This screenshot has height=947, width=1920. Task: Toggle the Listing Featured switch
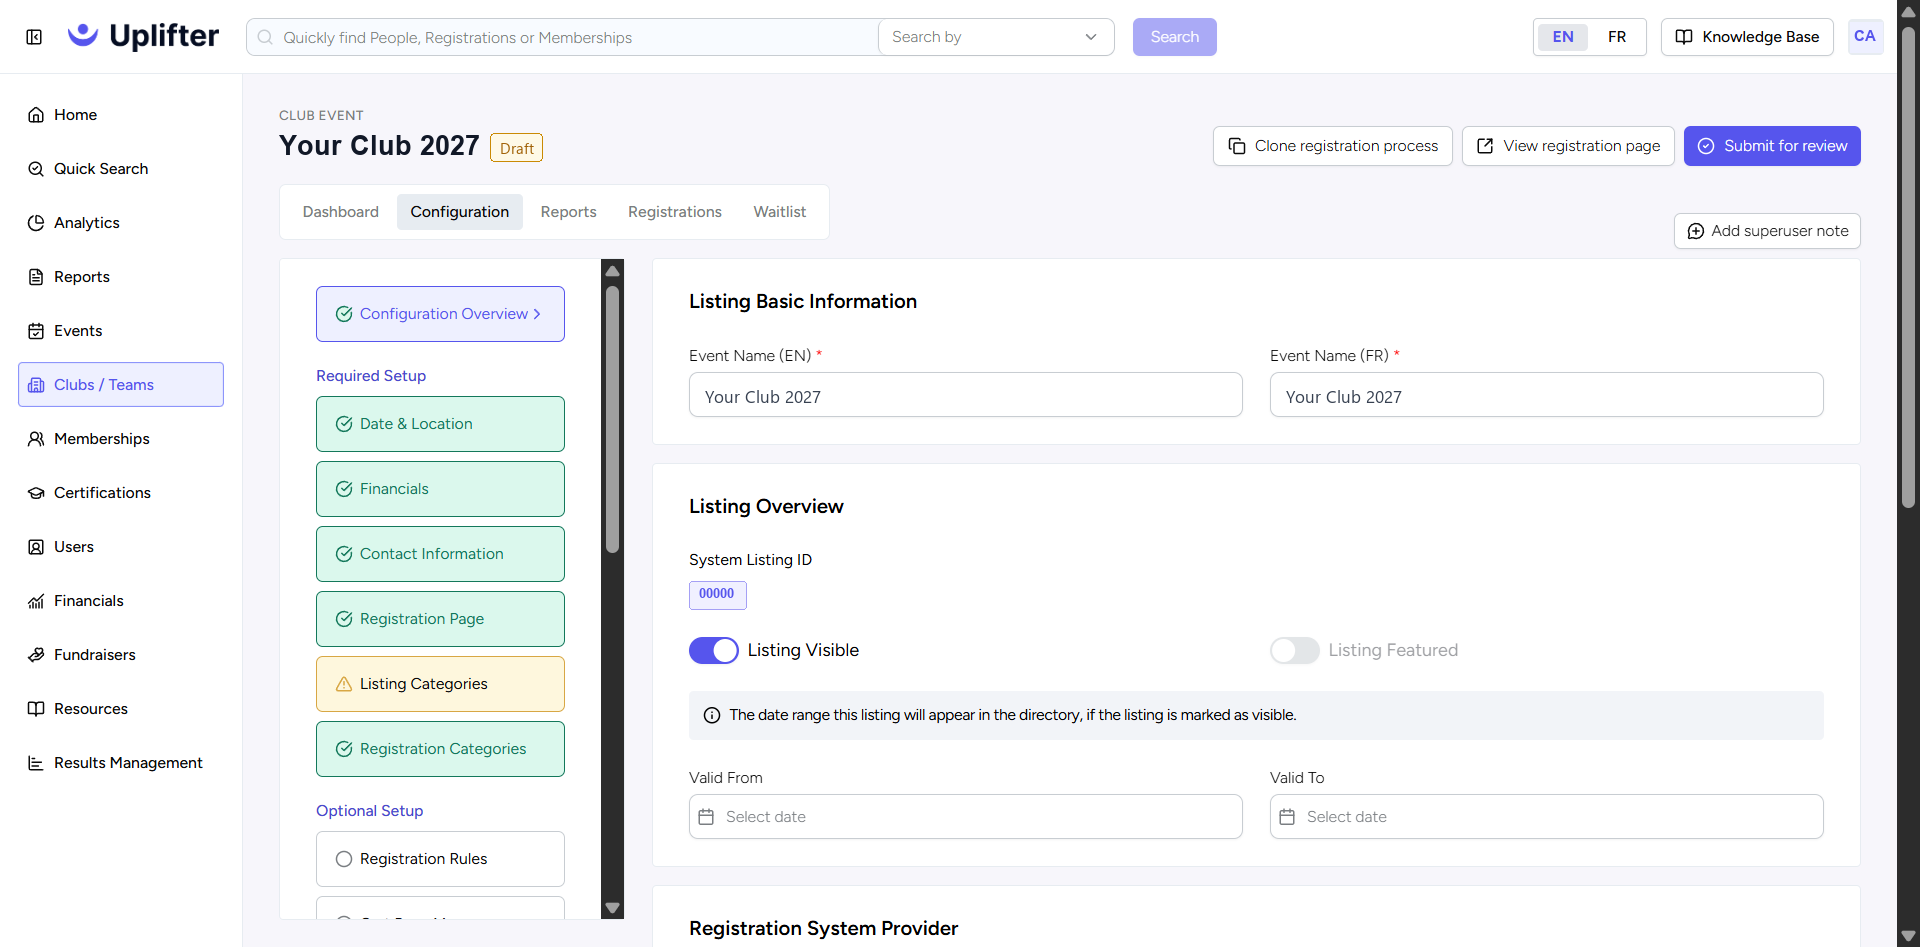click(x=1295, y=650)
